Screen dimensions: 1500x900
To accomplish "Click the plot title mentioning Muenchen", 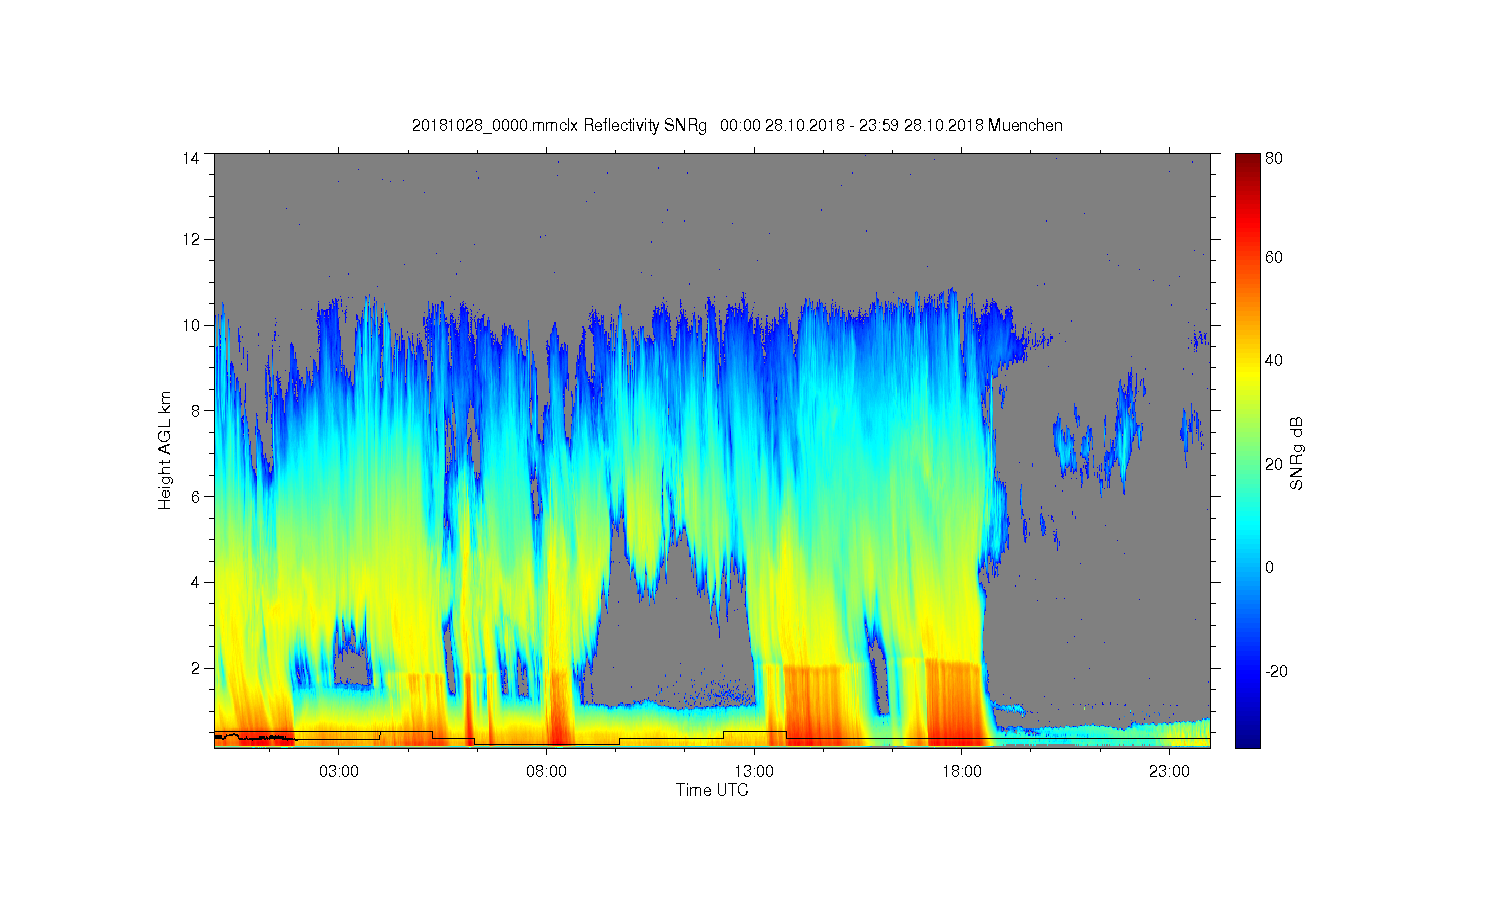I will click(x=737, y=125).
